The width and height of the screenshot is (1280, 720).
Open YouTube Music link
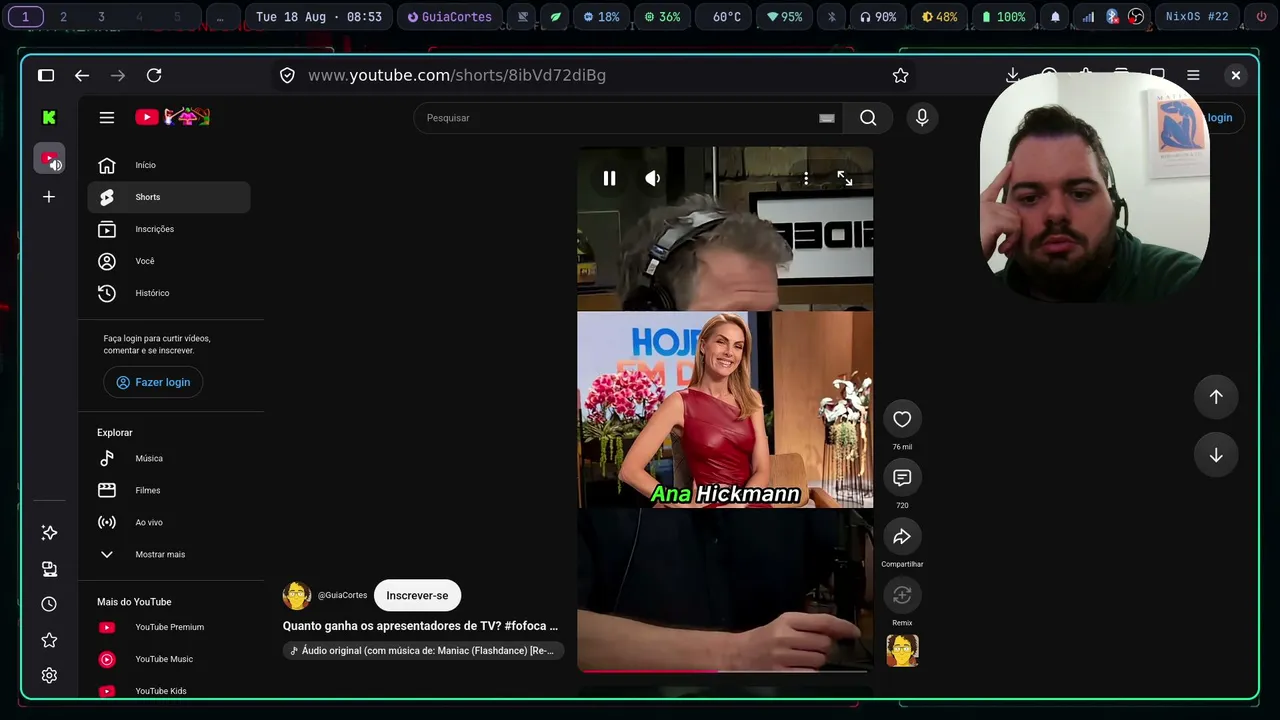(x=169, y=659)
